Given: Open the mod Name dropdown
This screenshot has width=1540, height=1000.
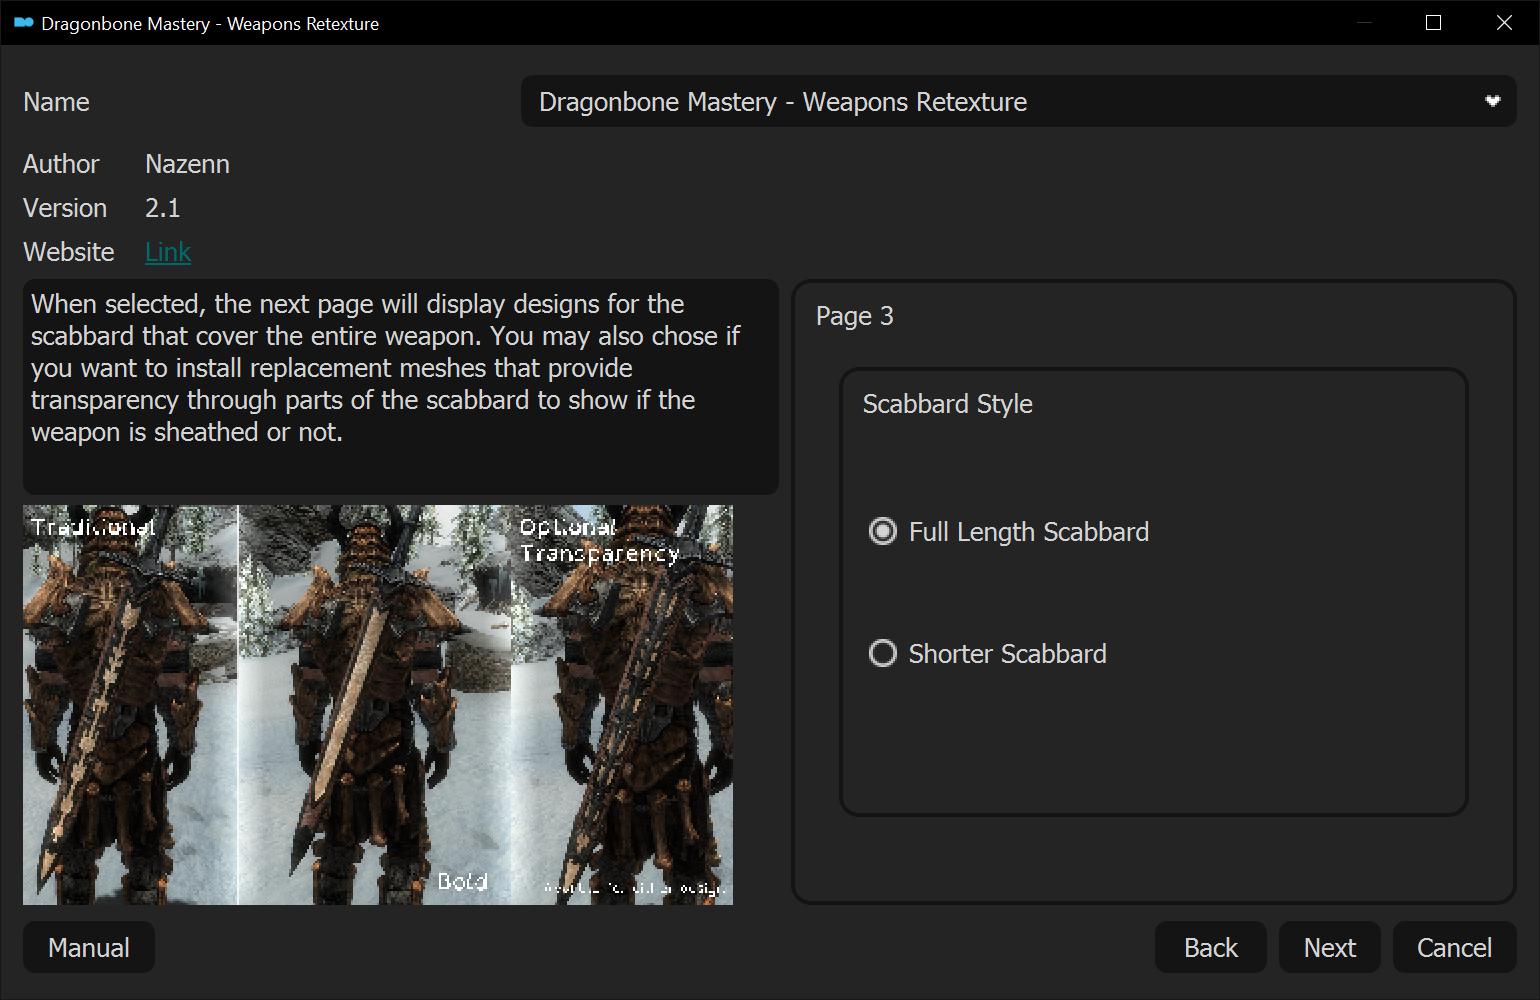Looking at the screenshot, I should coord(1018,102).
